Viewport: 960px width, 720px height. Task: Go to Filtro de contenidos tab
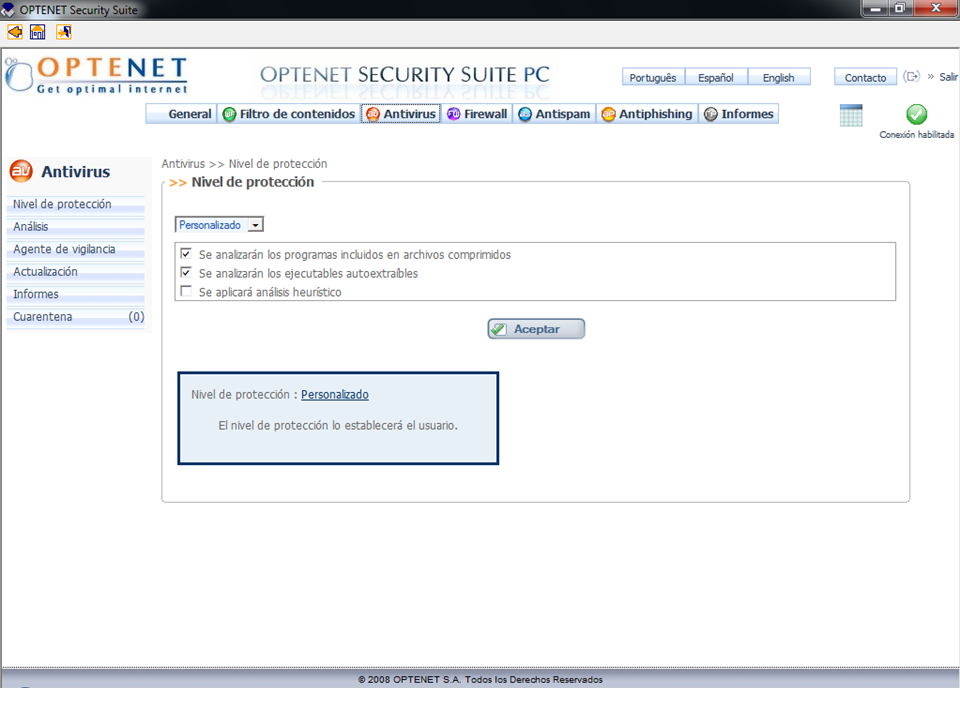(x=289, y=114)
